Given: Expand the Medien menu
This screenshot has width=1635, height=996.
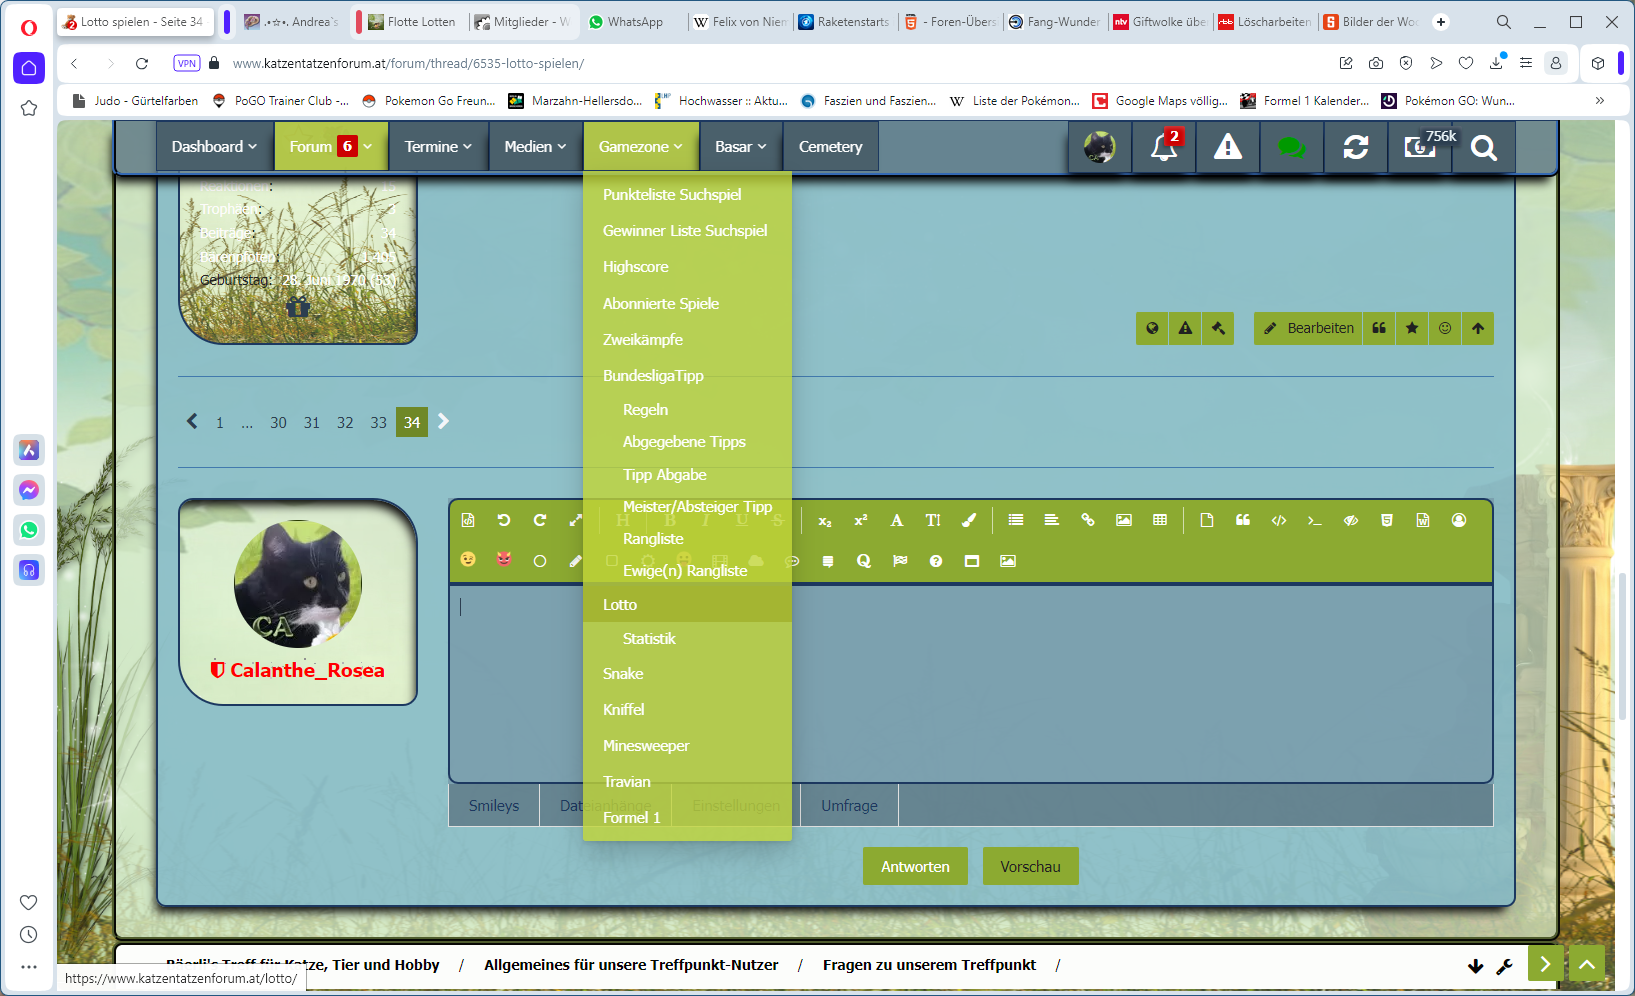Looking at the screenshot, I should (x=535, y=147).
